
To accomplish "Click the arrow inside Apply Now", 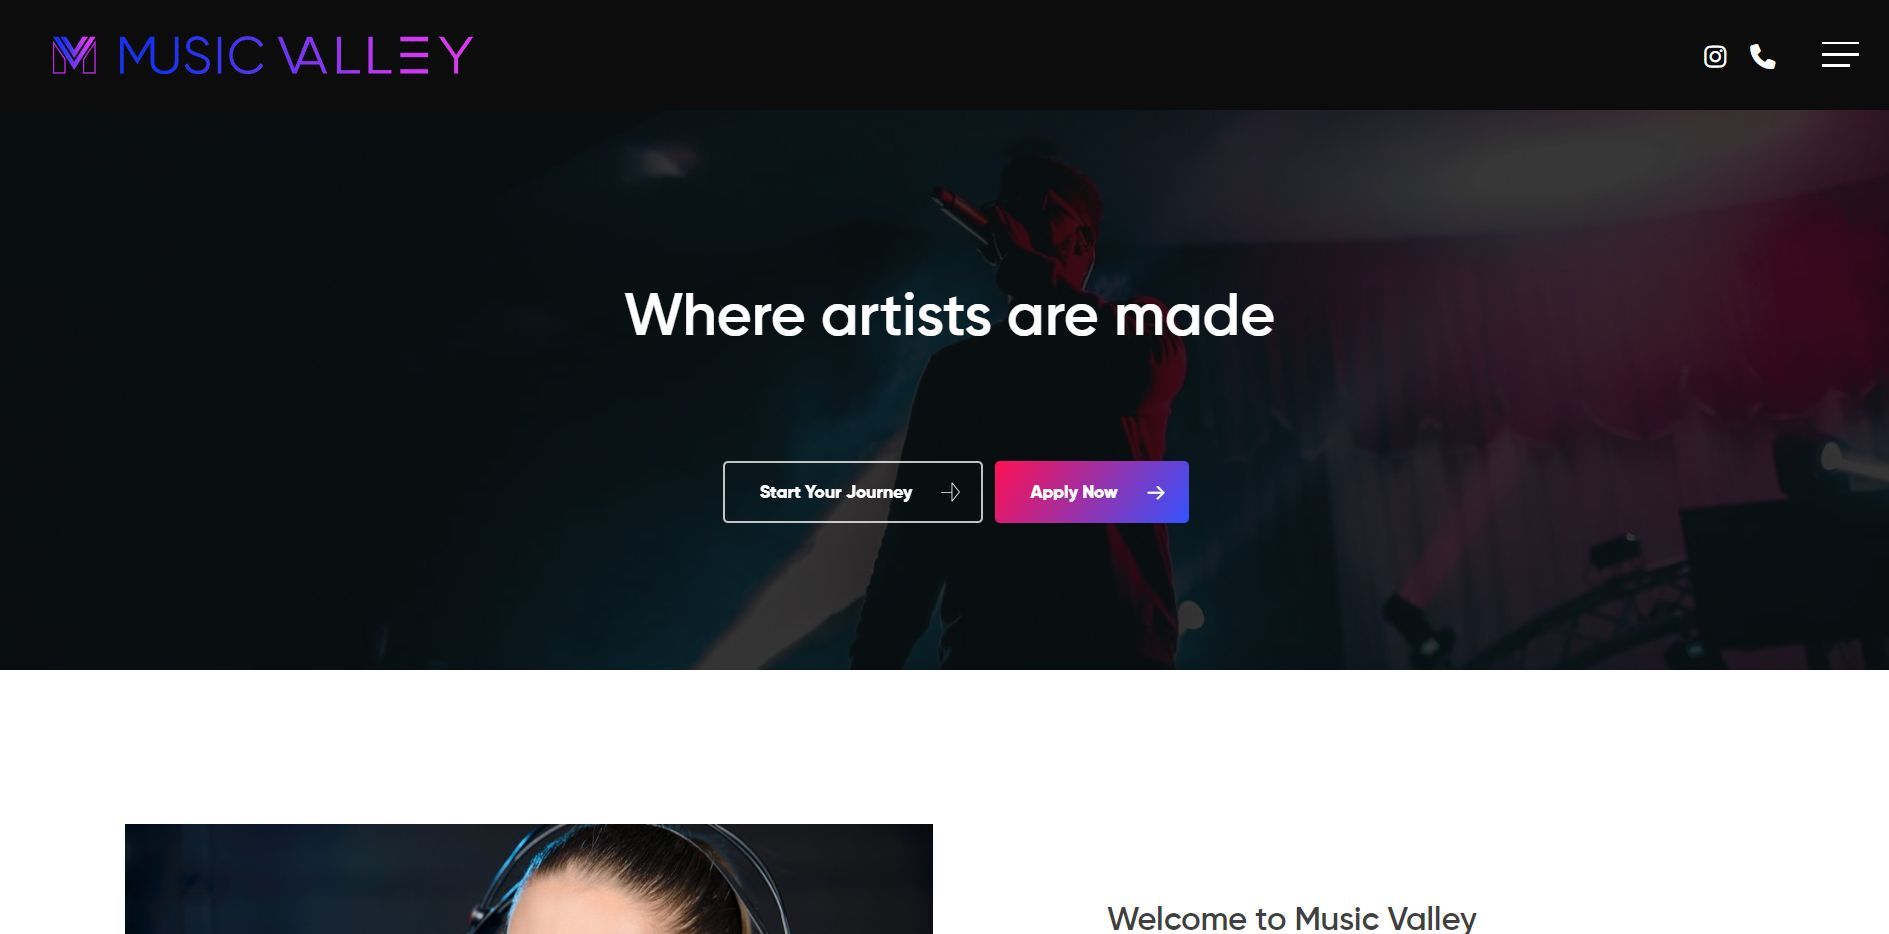I will click(x=1156, y=492).
